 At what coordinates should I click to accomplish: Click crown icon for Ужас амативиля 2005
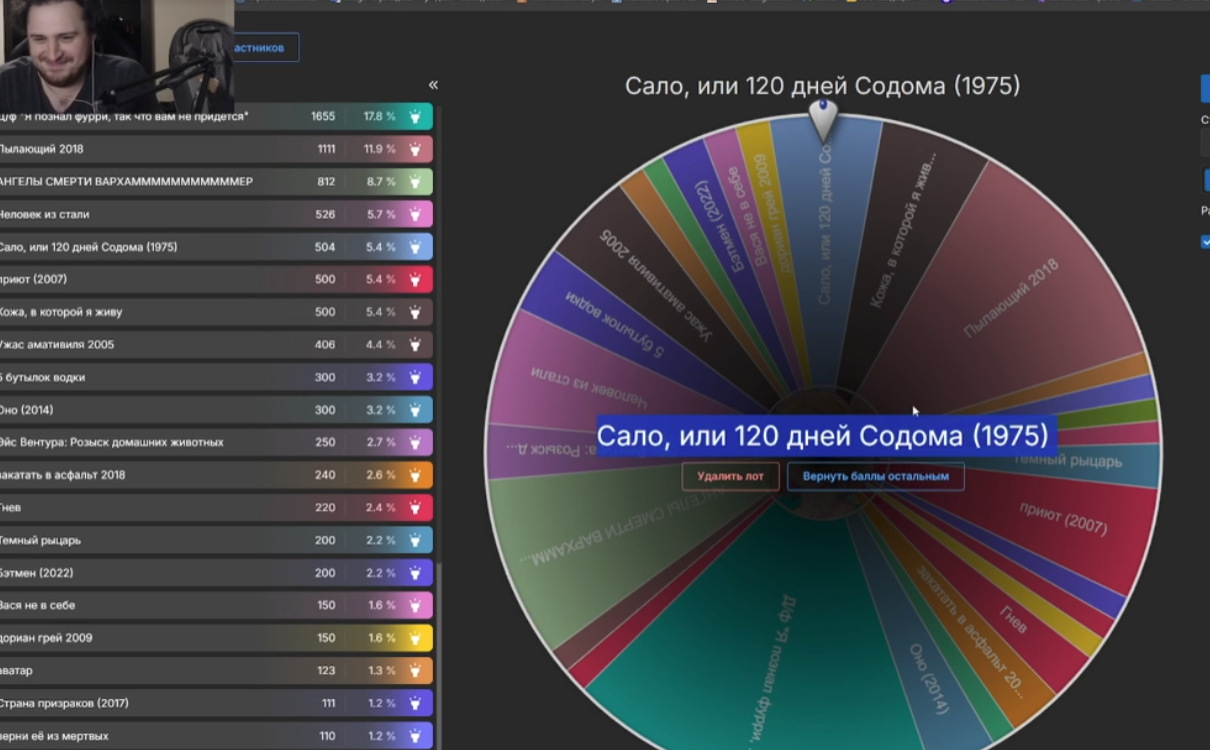[415, 344]
